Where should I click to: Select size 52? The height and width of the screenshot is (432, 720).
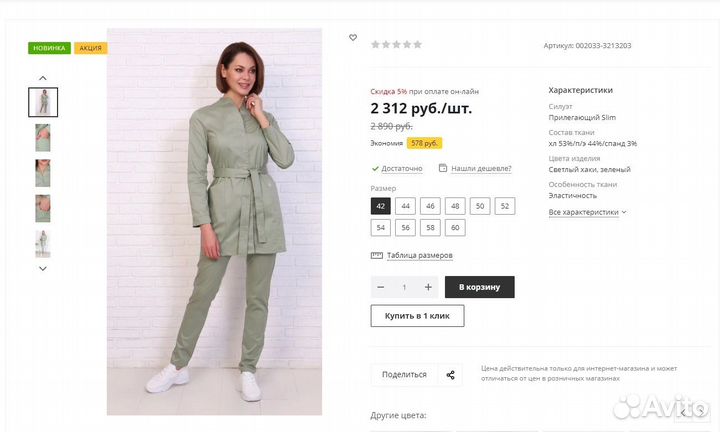pyautogui.click(x=505, y=206)
